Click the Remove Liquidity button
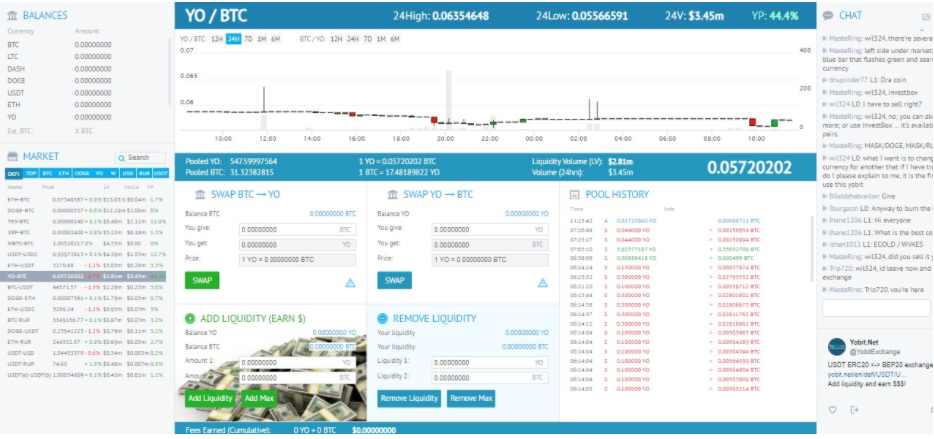The width and height of the screenshot is (934, 439). (x=410, y=398)
